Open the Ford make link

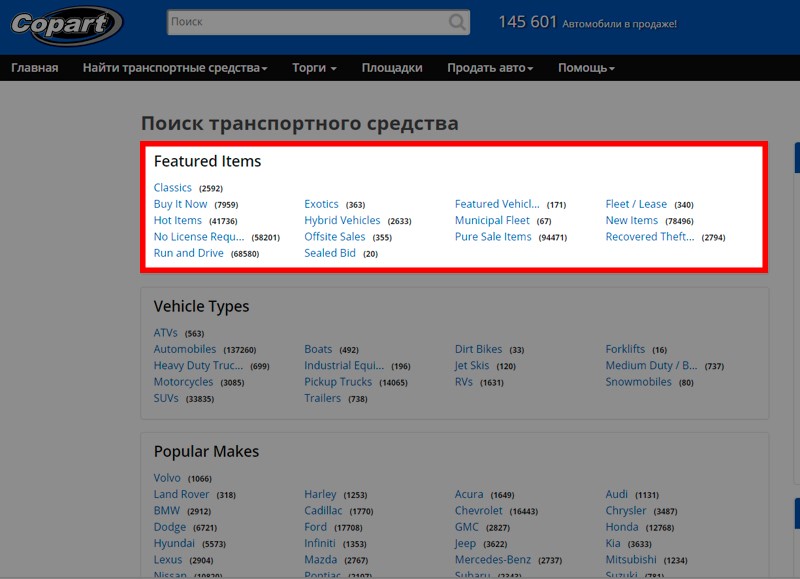(315, 527)
